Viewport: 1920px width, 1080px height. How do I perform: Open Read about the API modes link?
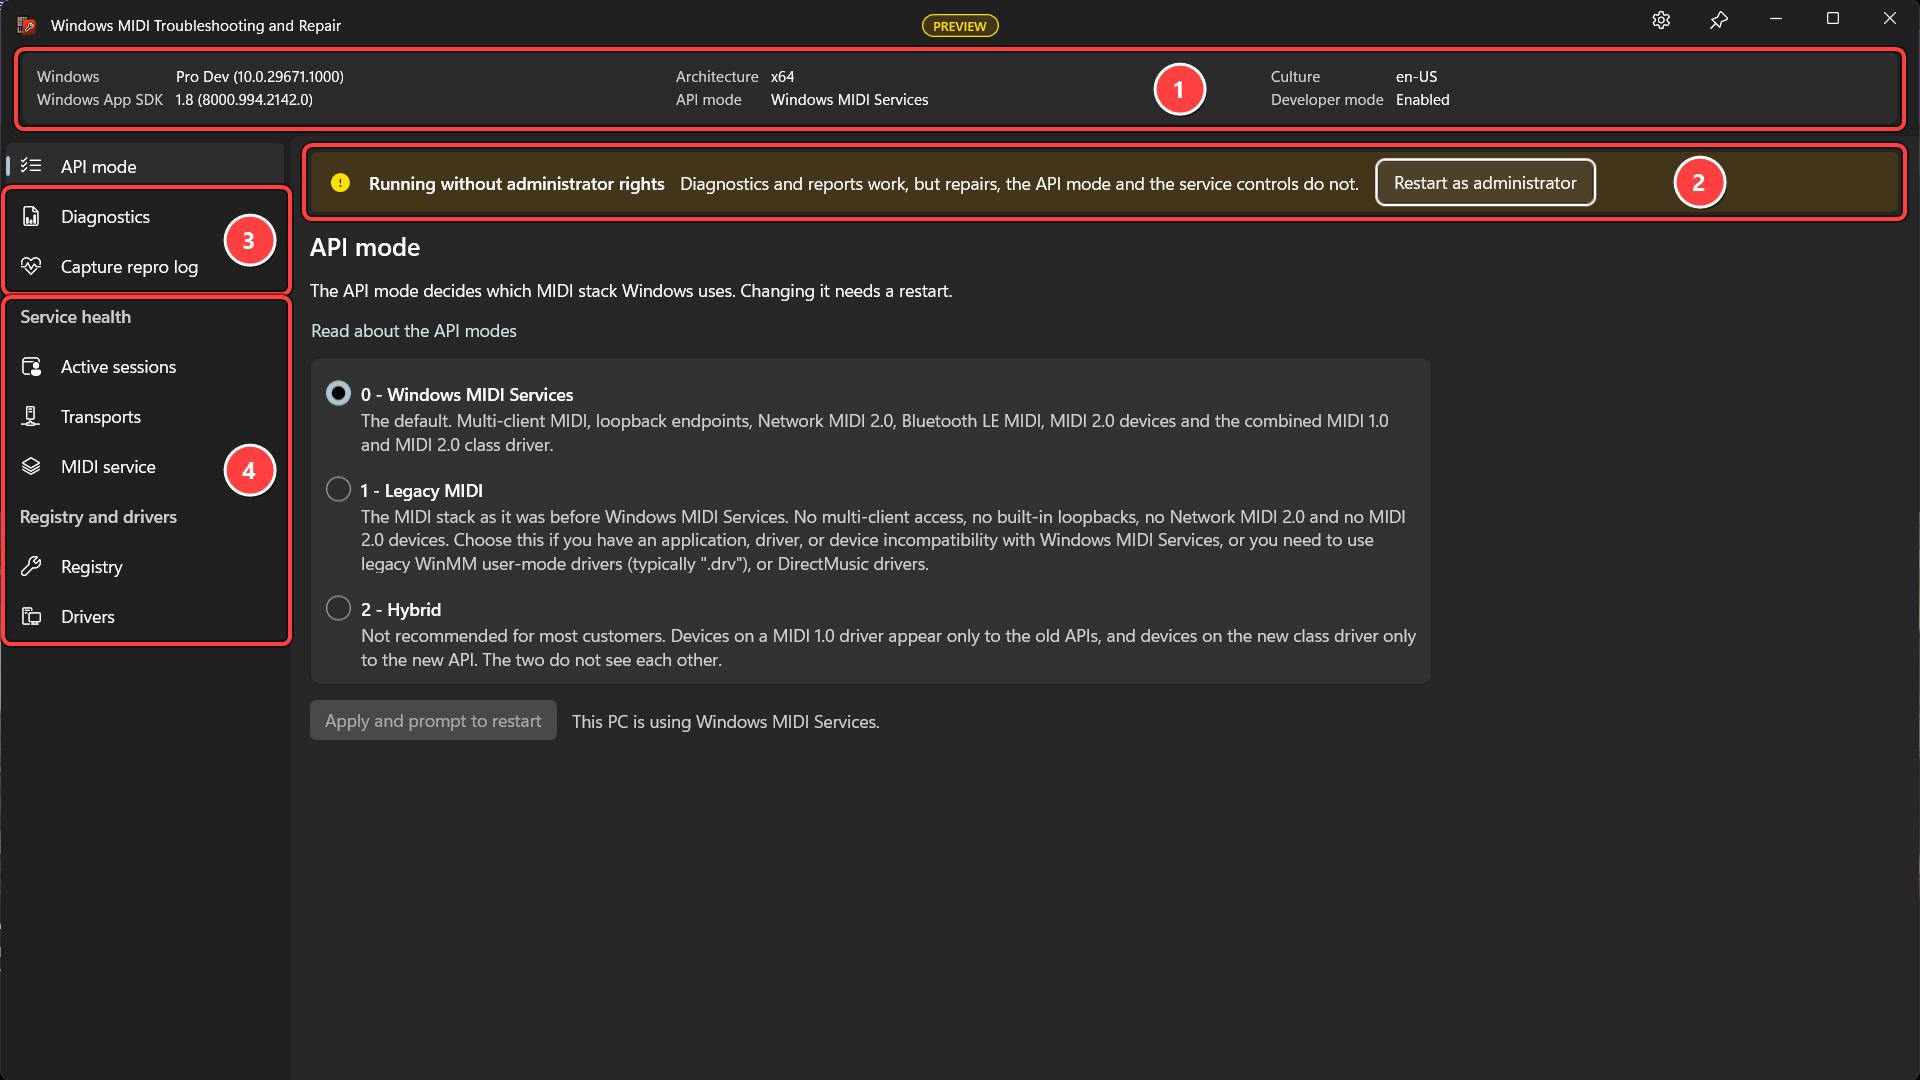tap(414, 331)
